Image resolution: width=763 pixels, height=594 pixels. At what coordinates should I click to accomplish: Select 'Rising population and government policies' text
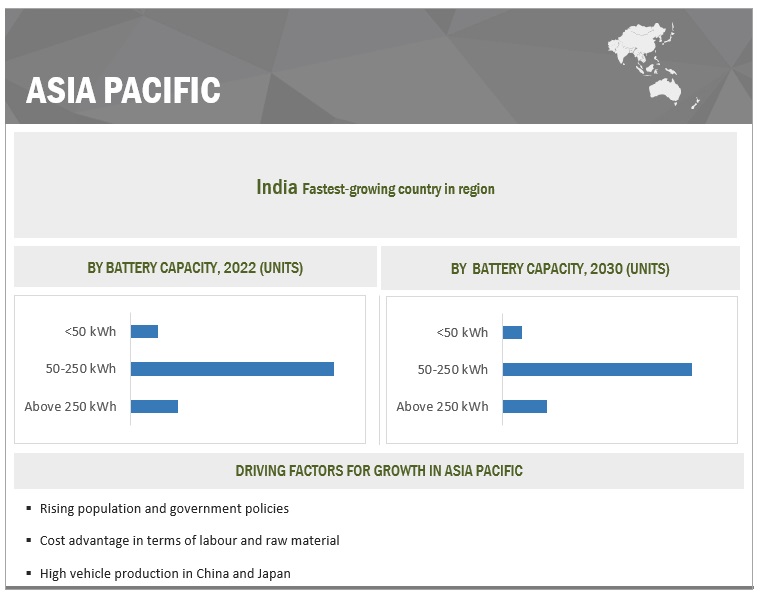tap(164, 509)
